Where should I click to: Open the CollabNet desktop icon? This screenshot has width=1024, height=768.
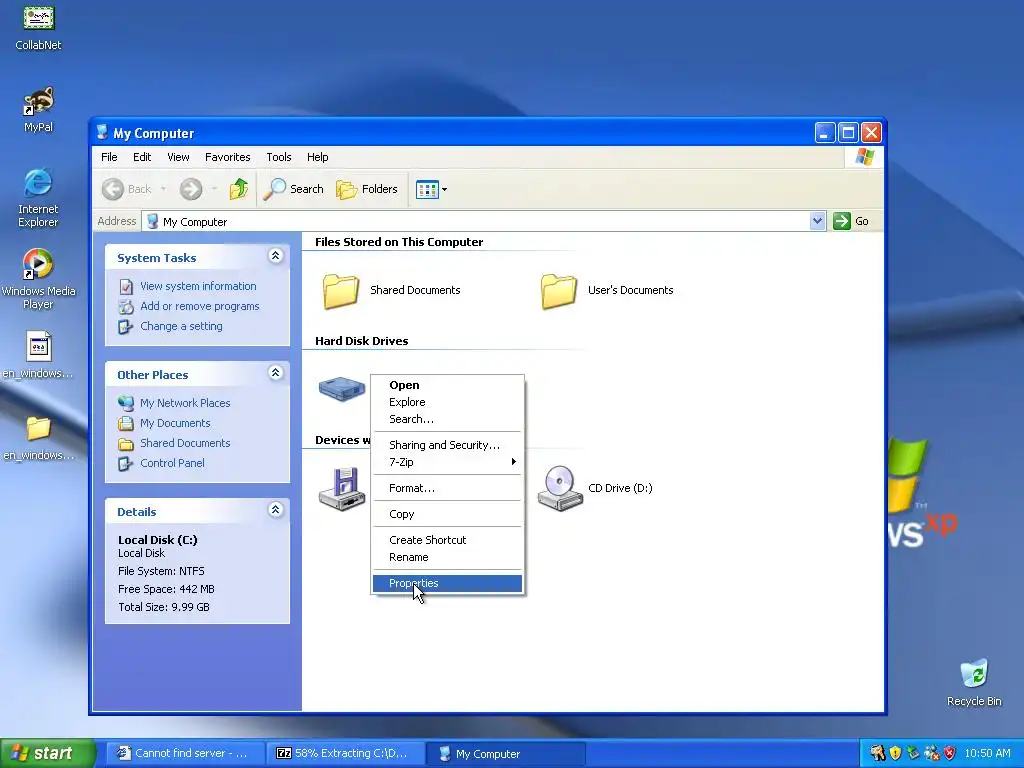click(39, 27)
